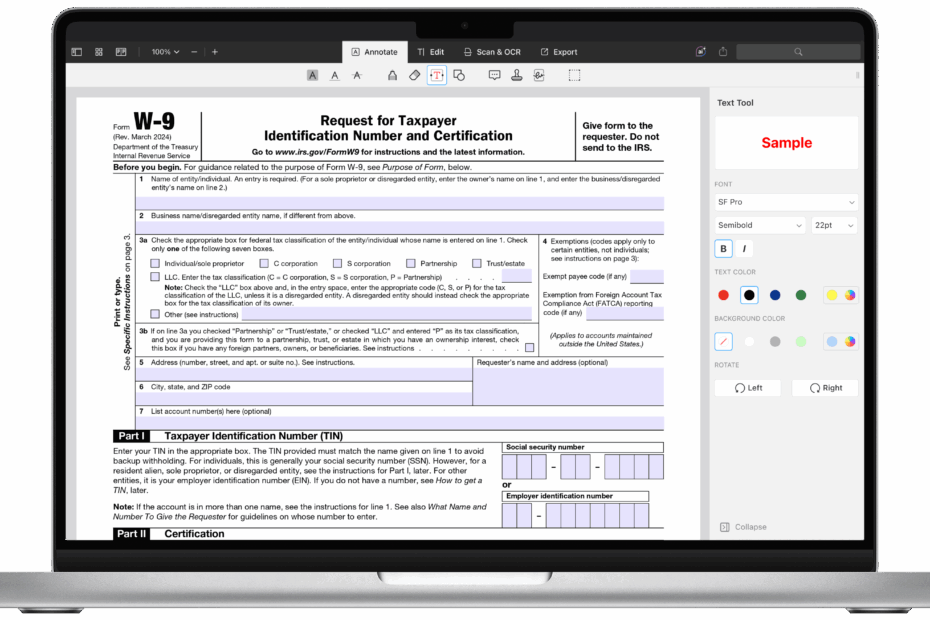
Task: Collapse the Text Tool panel
Action: click(742, 526)
